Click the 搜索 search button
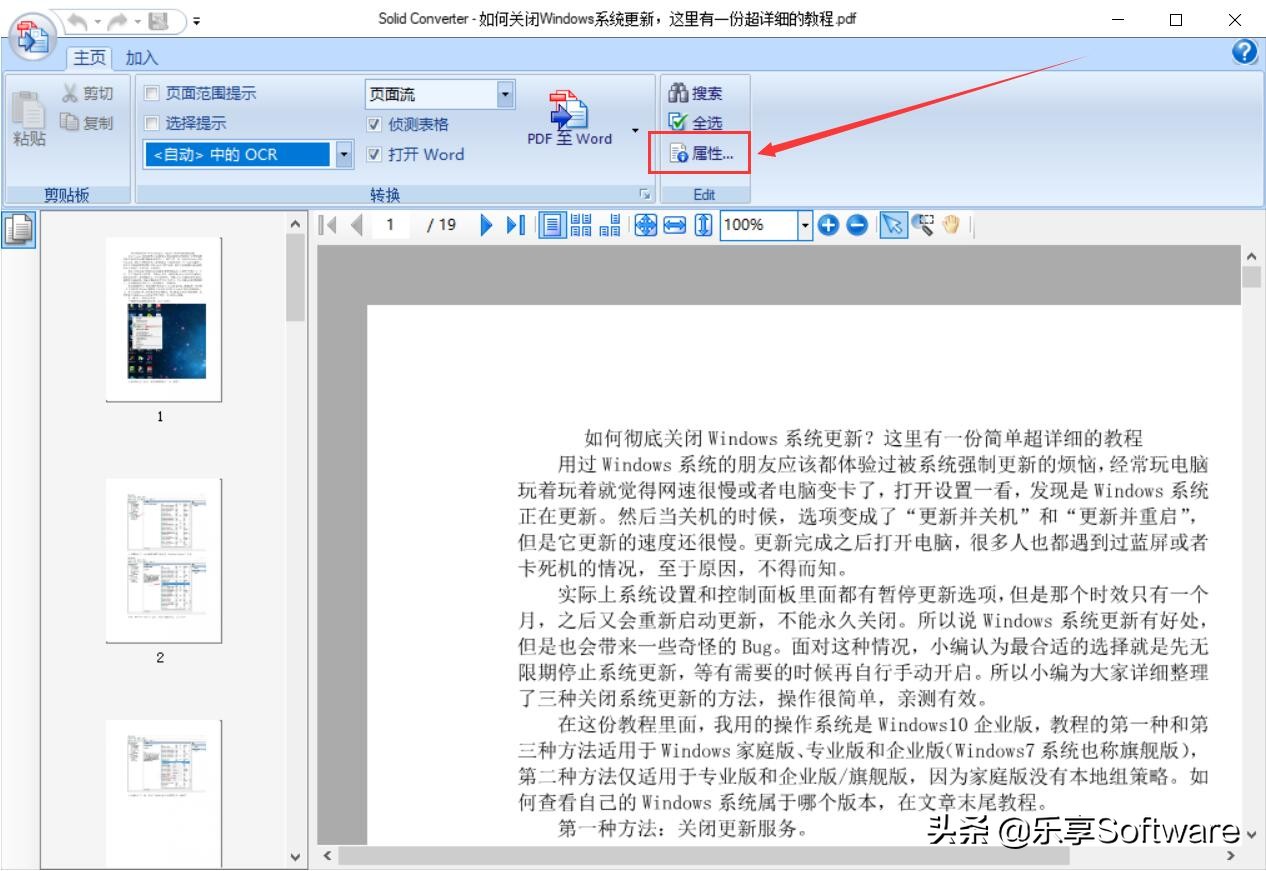The width and height of the screenshot is (1266, 871). point(695,93)
